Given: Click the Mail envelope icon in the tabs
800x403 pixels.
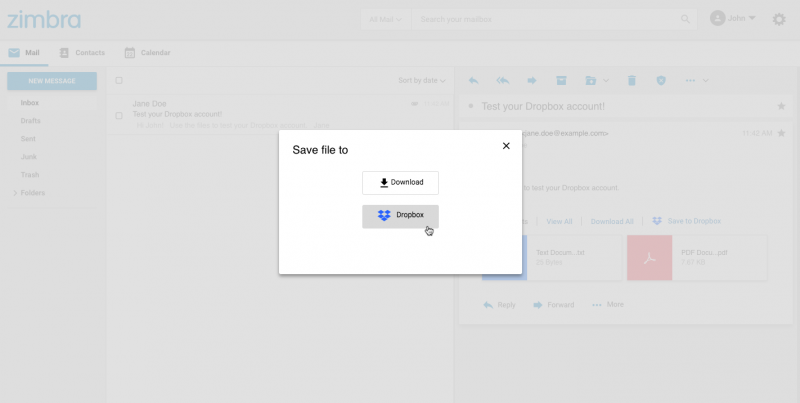Looking at the screenshot, I should 14,53.
